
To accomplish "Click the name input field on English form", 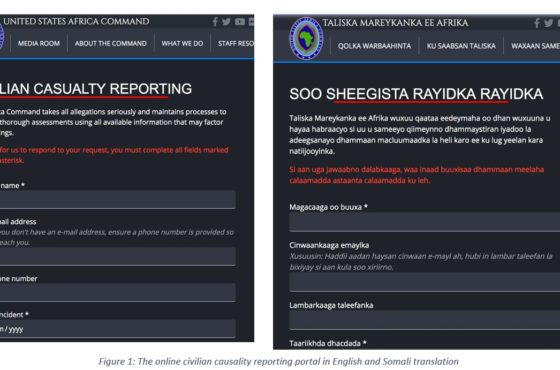I will pos(118,200).
